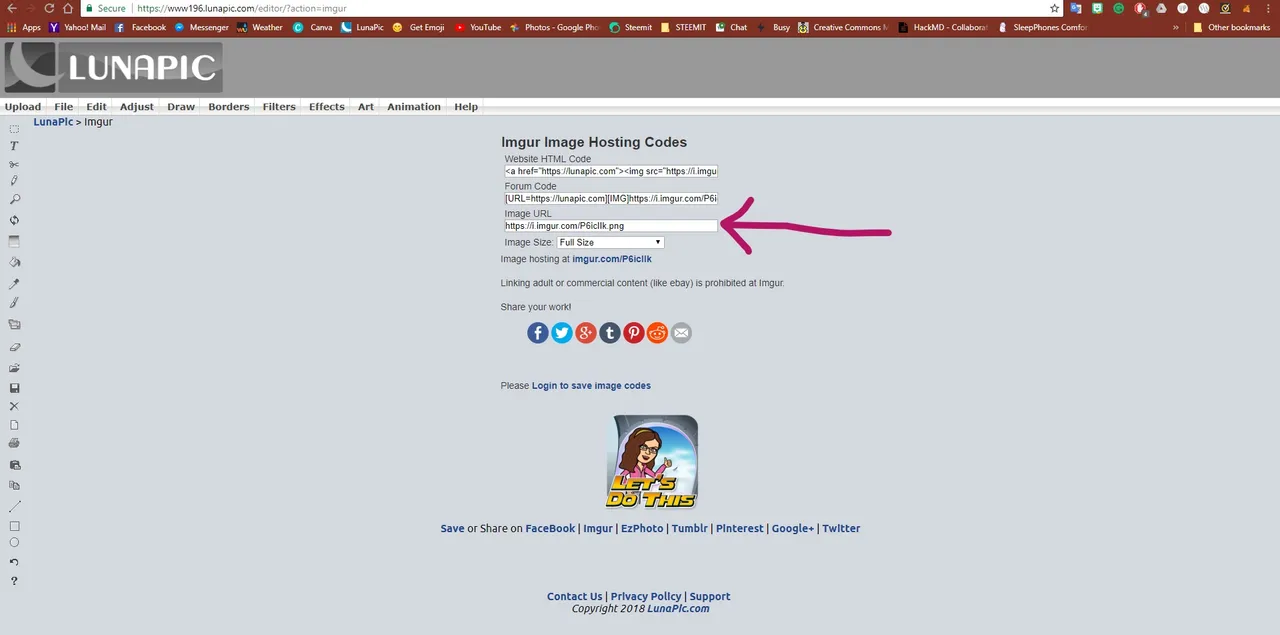
Task: Open the Support footer link
Action: pos(710,596)
